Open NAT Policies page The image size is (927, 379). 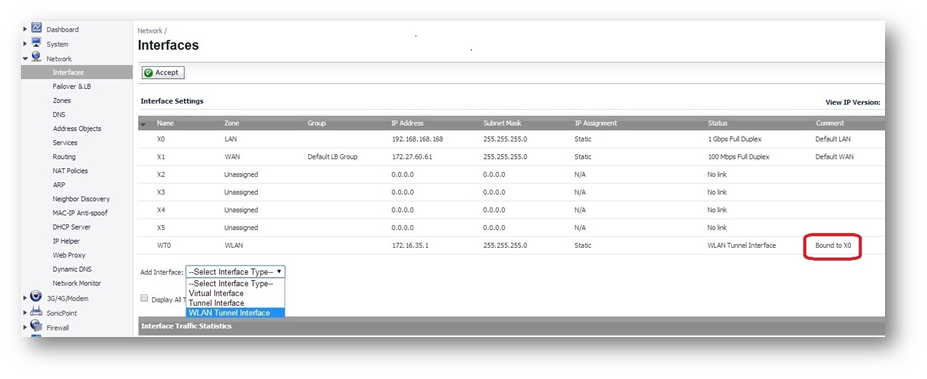click(70, 171)
